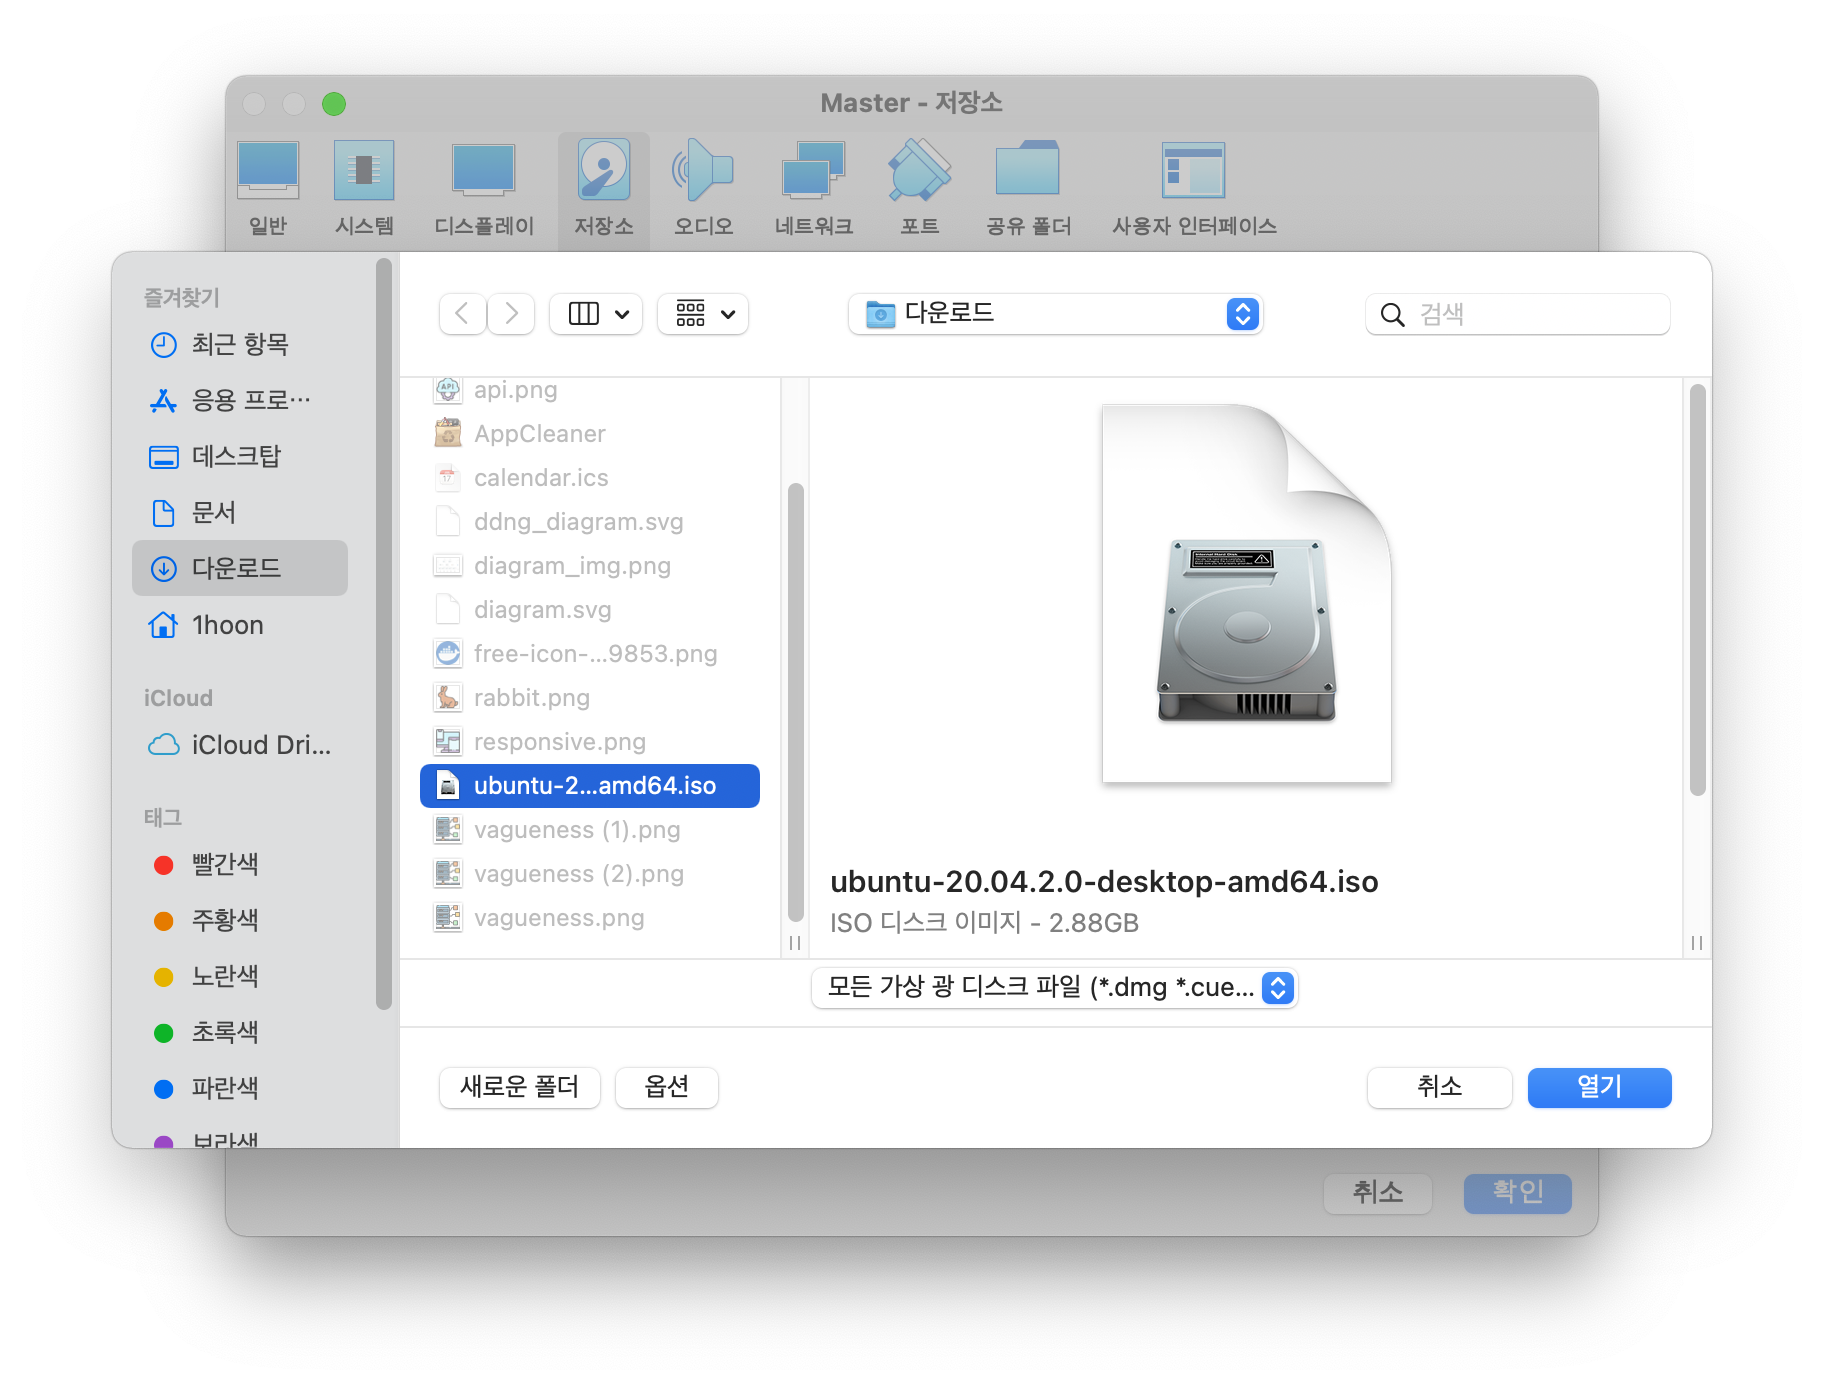The width and height of the screenshot is (1824, 1384).
Task: Select 다운로드 in sidebar
Action: tap(240, 569)
